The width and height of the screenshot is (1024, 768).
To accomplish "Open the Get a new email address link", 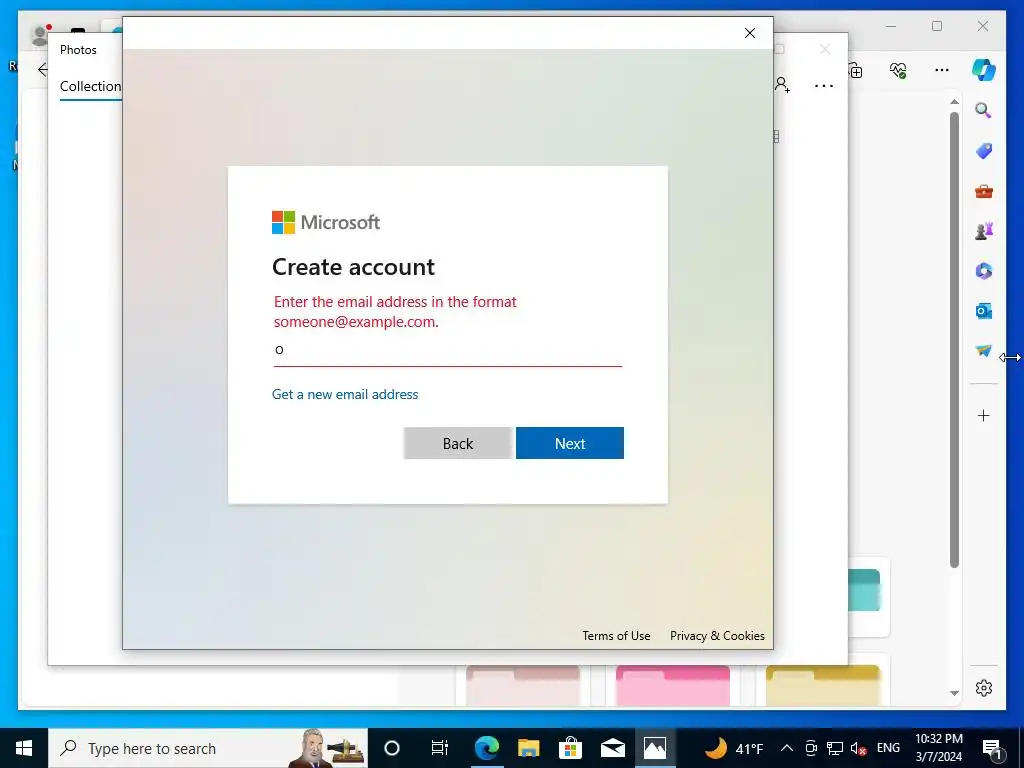I will coord(345,394).
